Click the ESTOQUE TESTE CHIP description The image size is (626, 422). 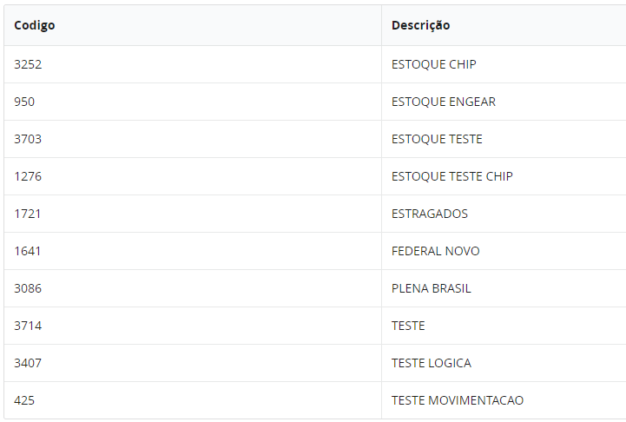452,176
